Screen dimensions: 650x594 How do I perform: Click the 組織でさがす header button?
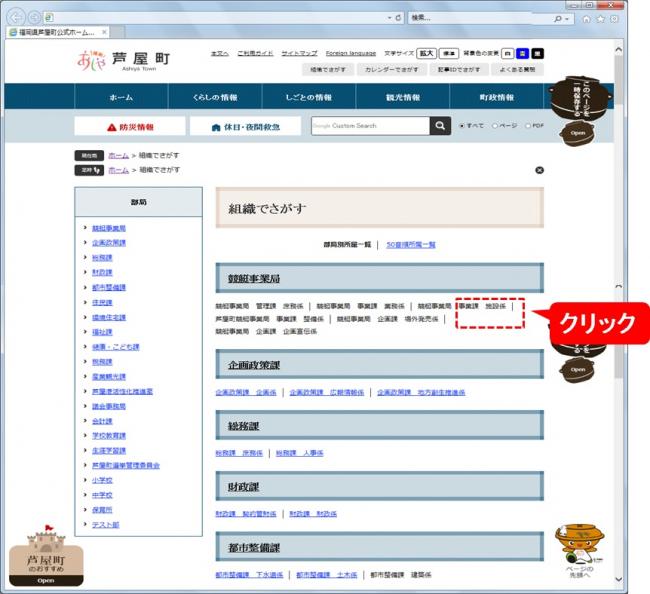(x=328, y=69)
